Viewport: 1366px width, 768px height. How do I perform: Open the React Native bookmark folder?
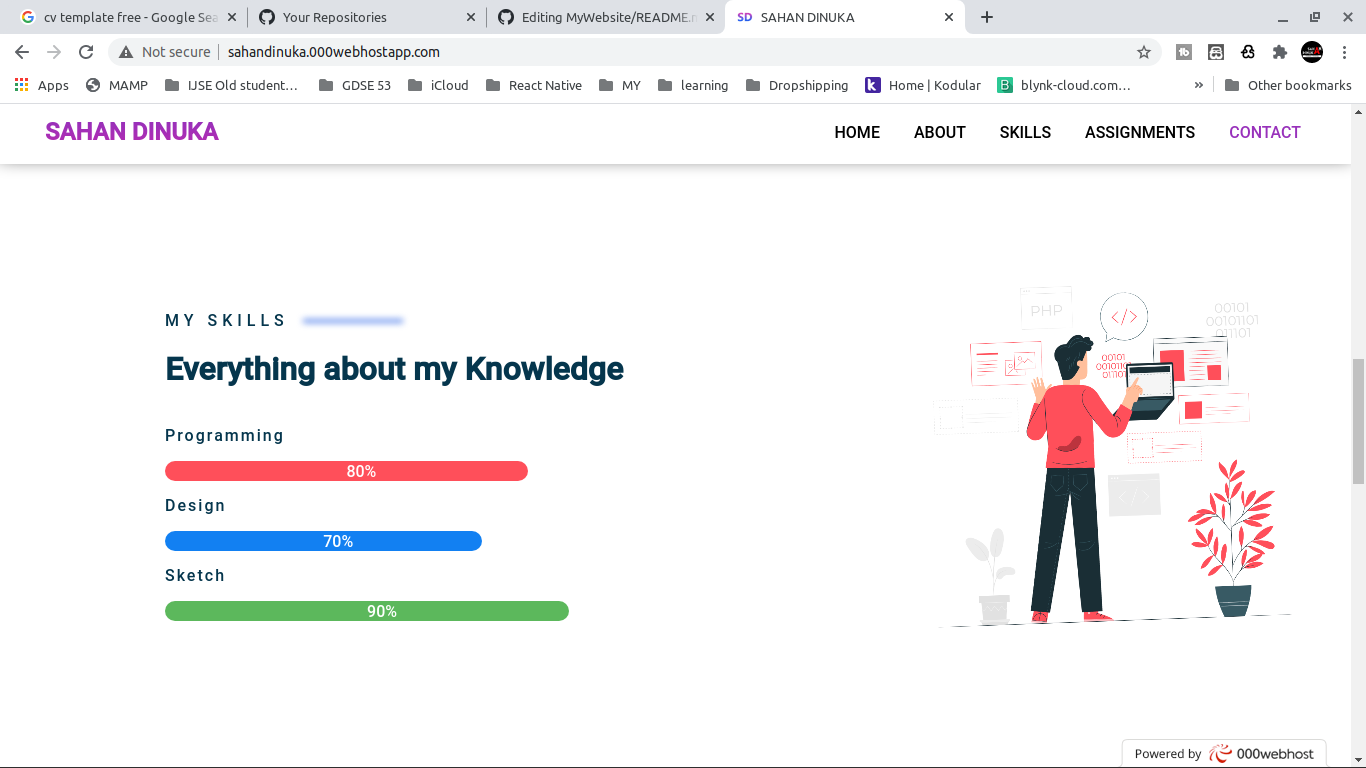coord(534,85)
